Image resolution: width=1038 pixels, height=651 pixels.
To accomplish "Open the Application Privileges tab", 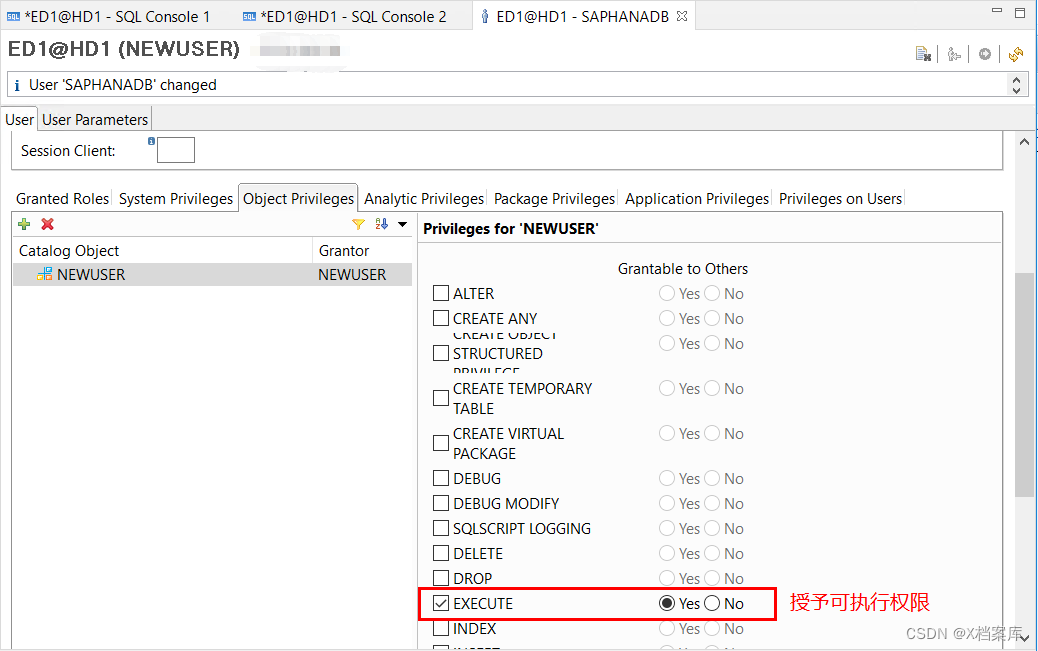I will point(696,199).
